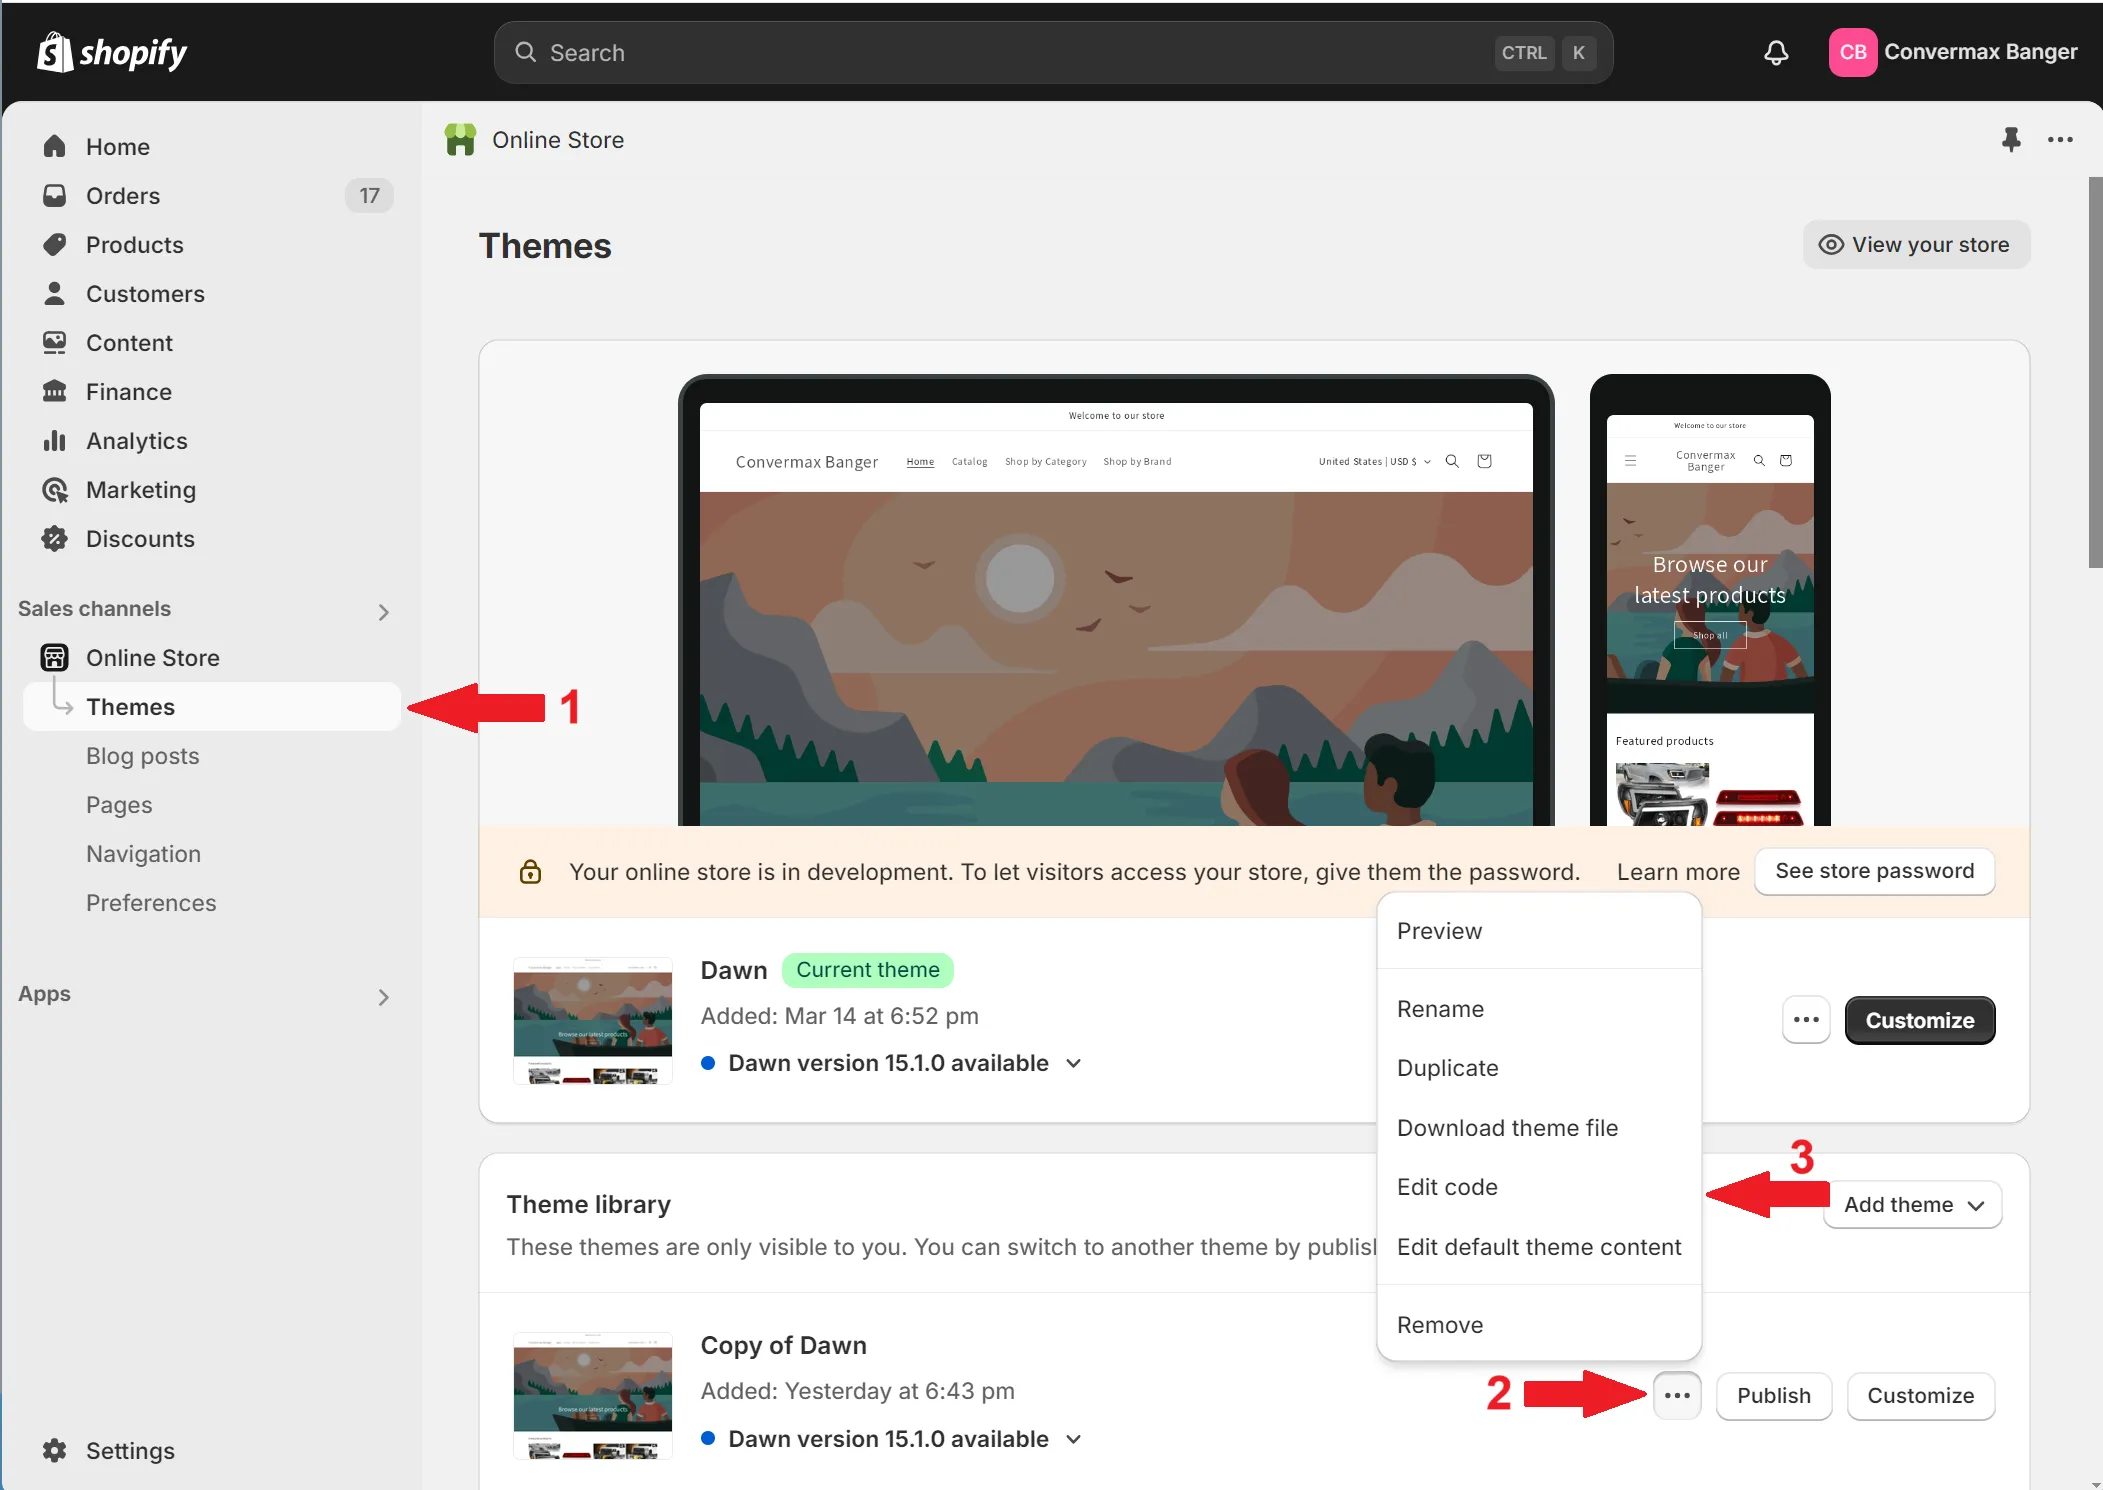Open the Add theme dropdown
The width and height of the screenshot is (2103, 1490).
click(1912, 1205)
